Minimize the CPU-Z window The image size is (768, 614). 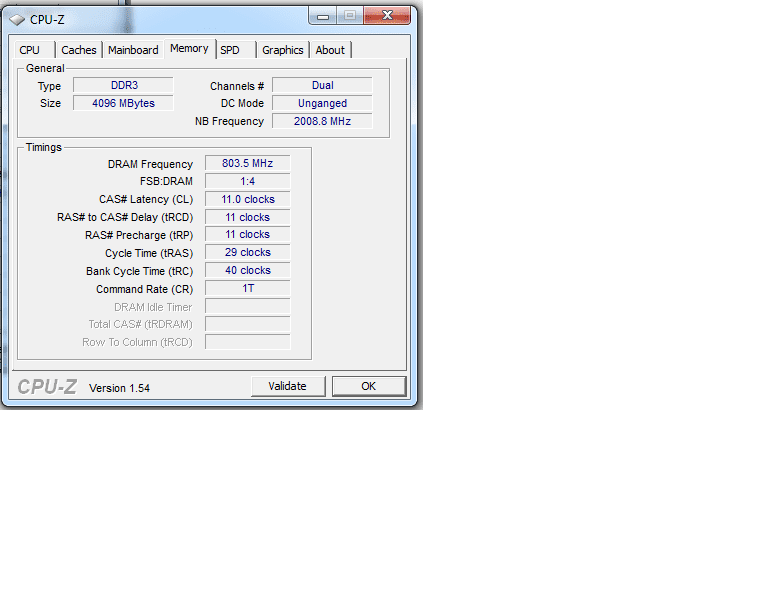(x=323, y=16)
